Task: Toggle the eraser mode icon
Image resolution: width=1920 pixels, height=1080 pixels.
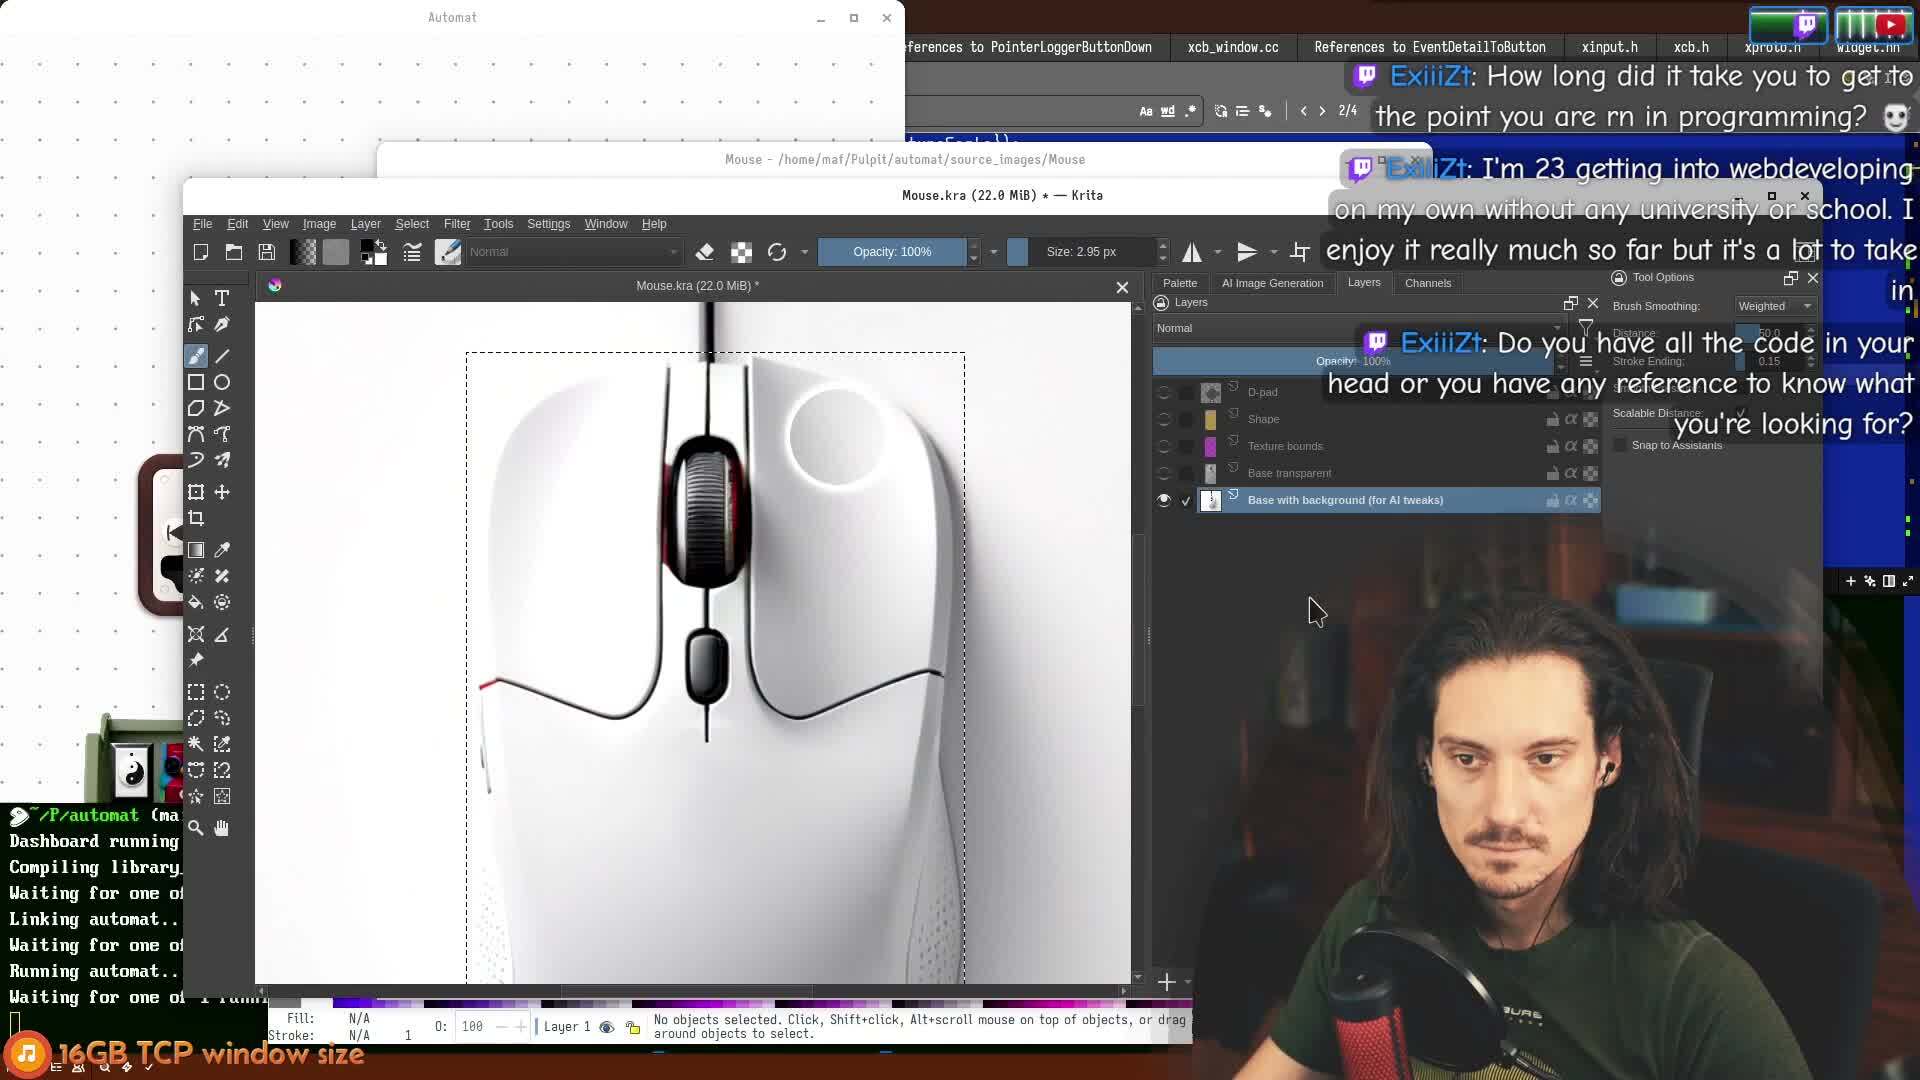Action: pos(704,252)
